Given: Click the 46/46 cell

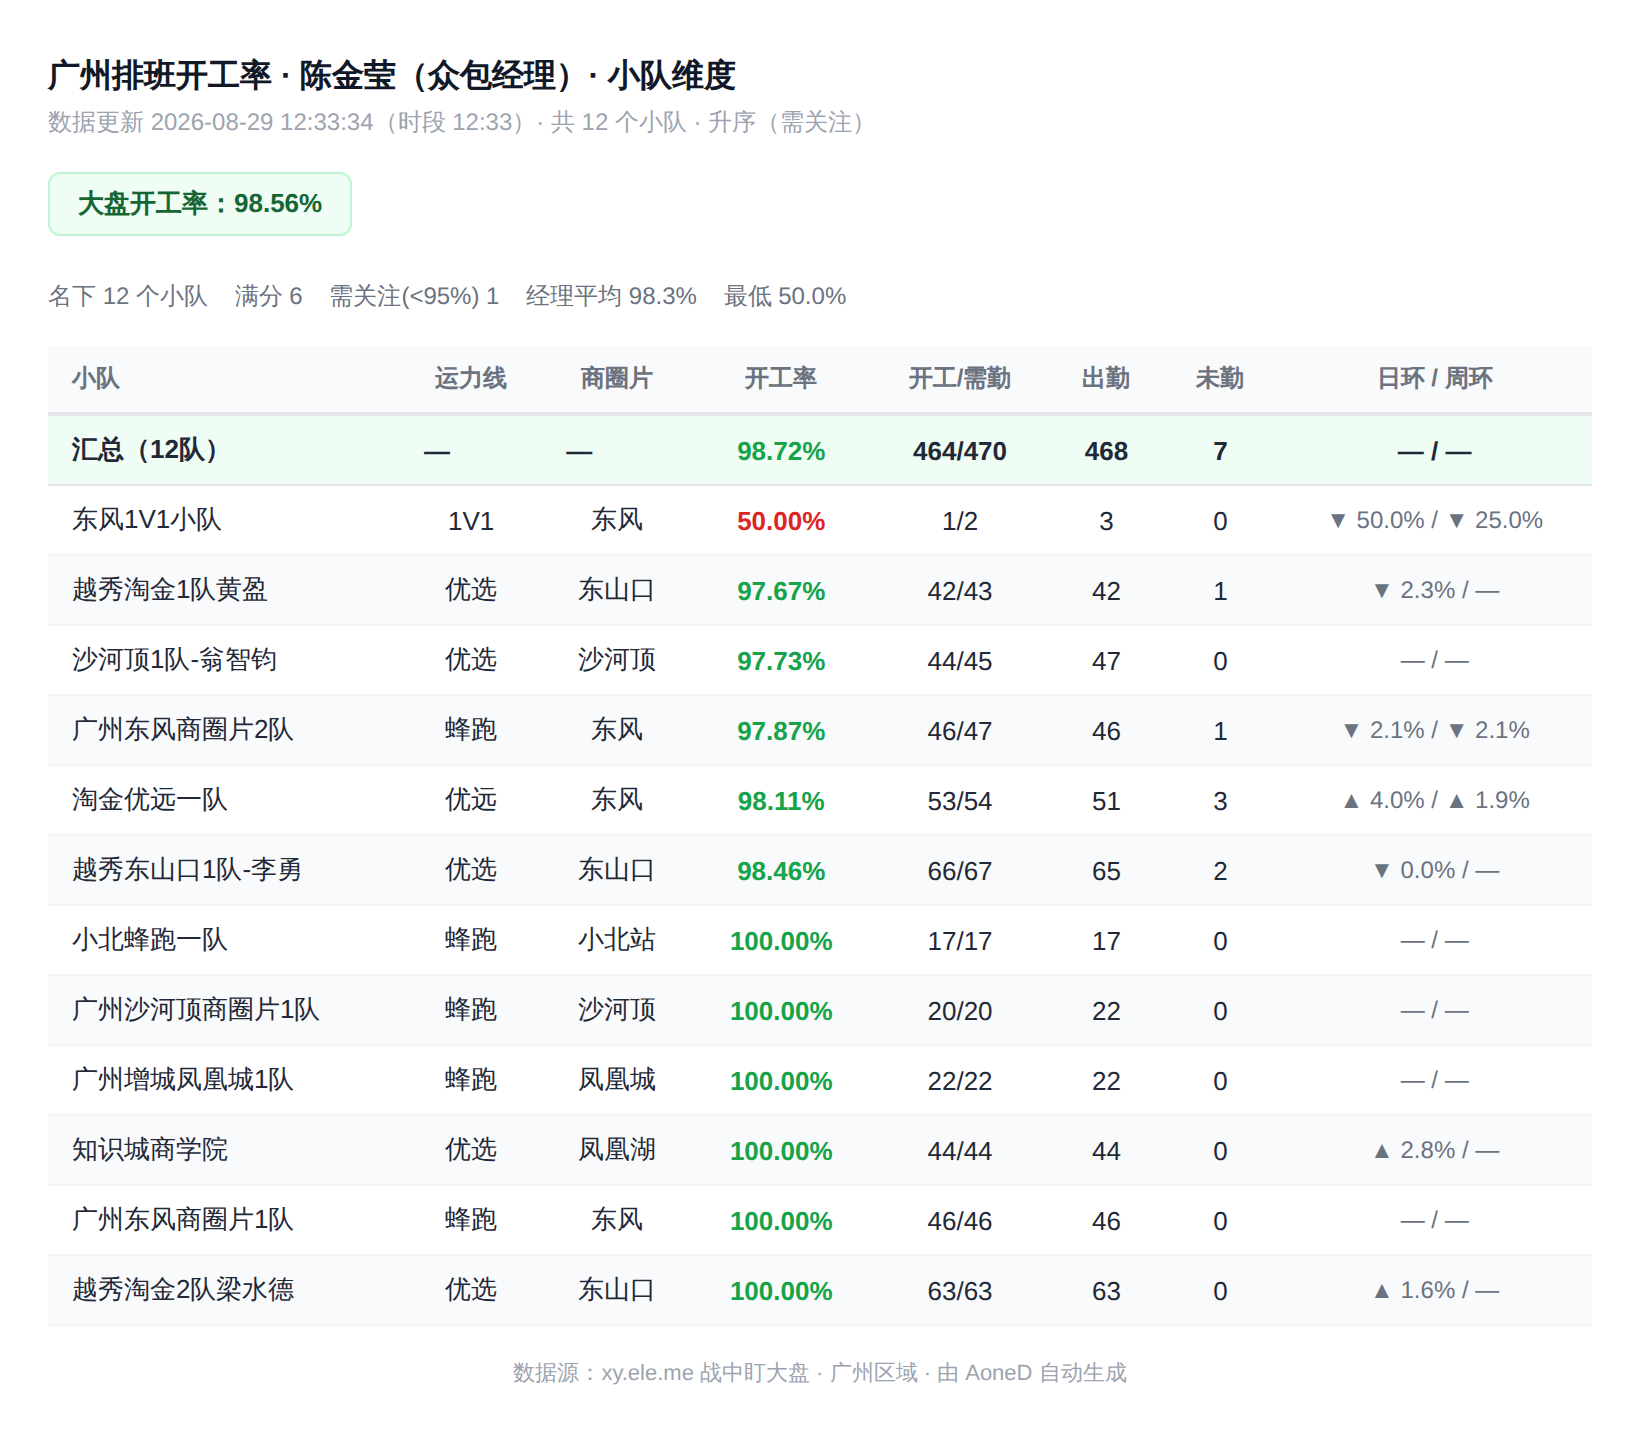Looking at the screenshot, I should (x=959, y=1221).
